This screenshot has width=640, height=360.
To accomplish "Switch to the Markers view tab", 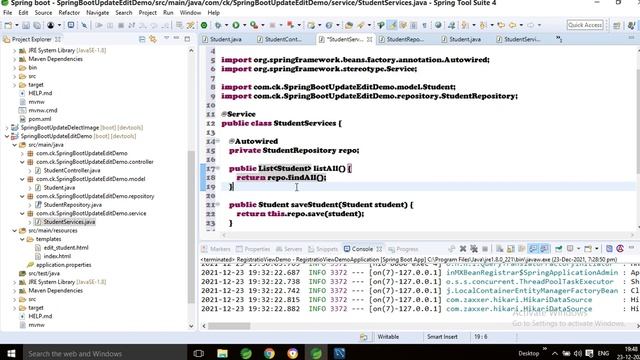I will [x=216, y=249].
